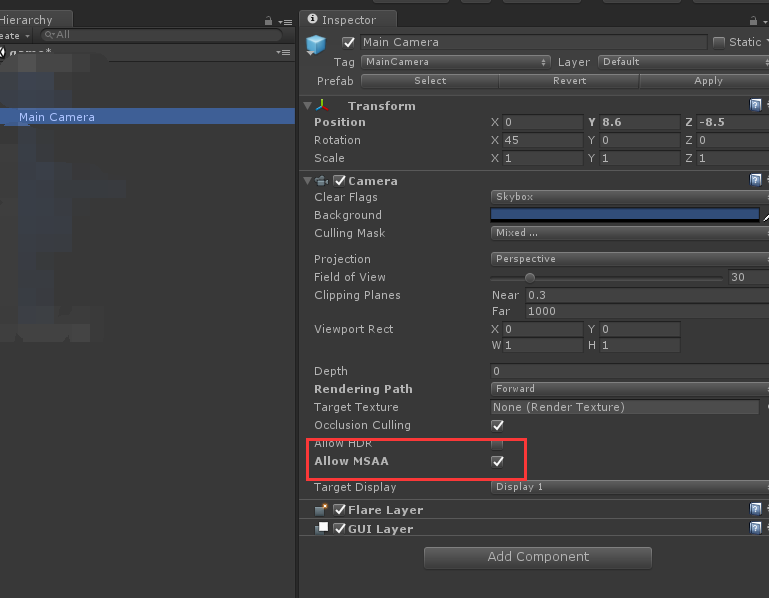The width and height of the screenshot is (769, 598).
Task: Click the Camera component icon
Action: pos(322,181)
